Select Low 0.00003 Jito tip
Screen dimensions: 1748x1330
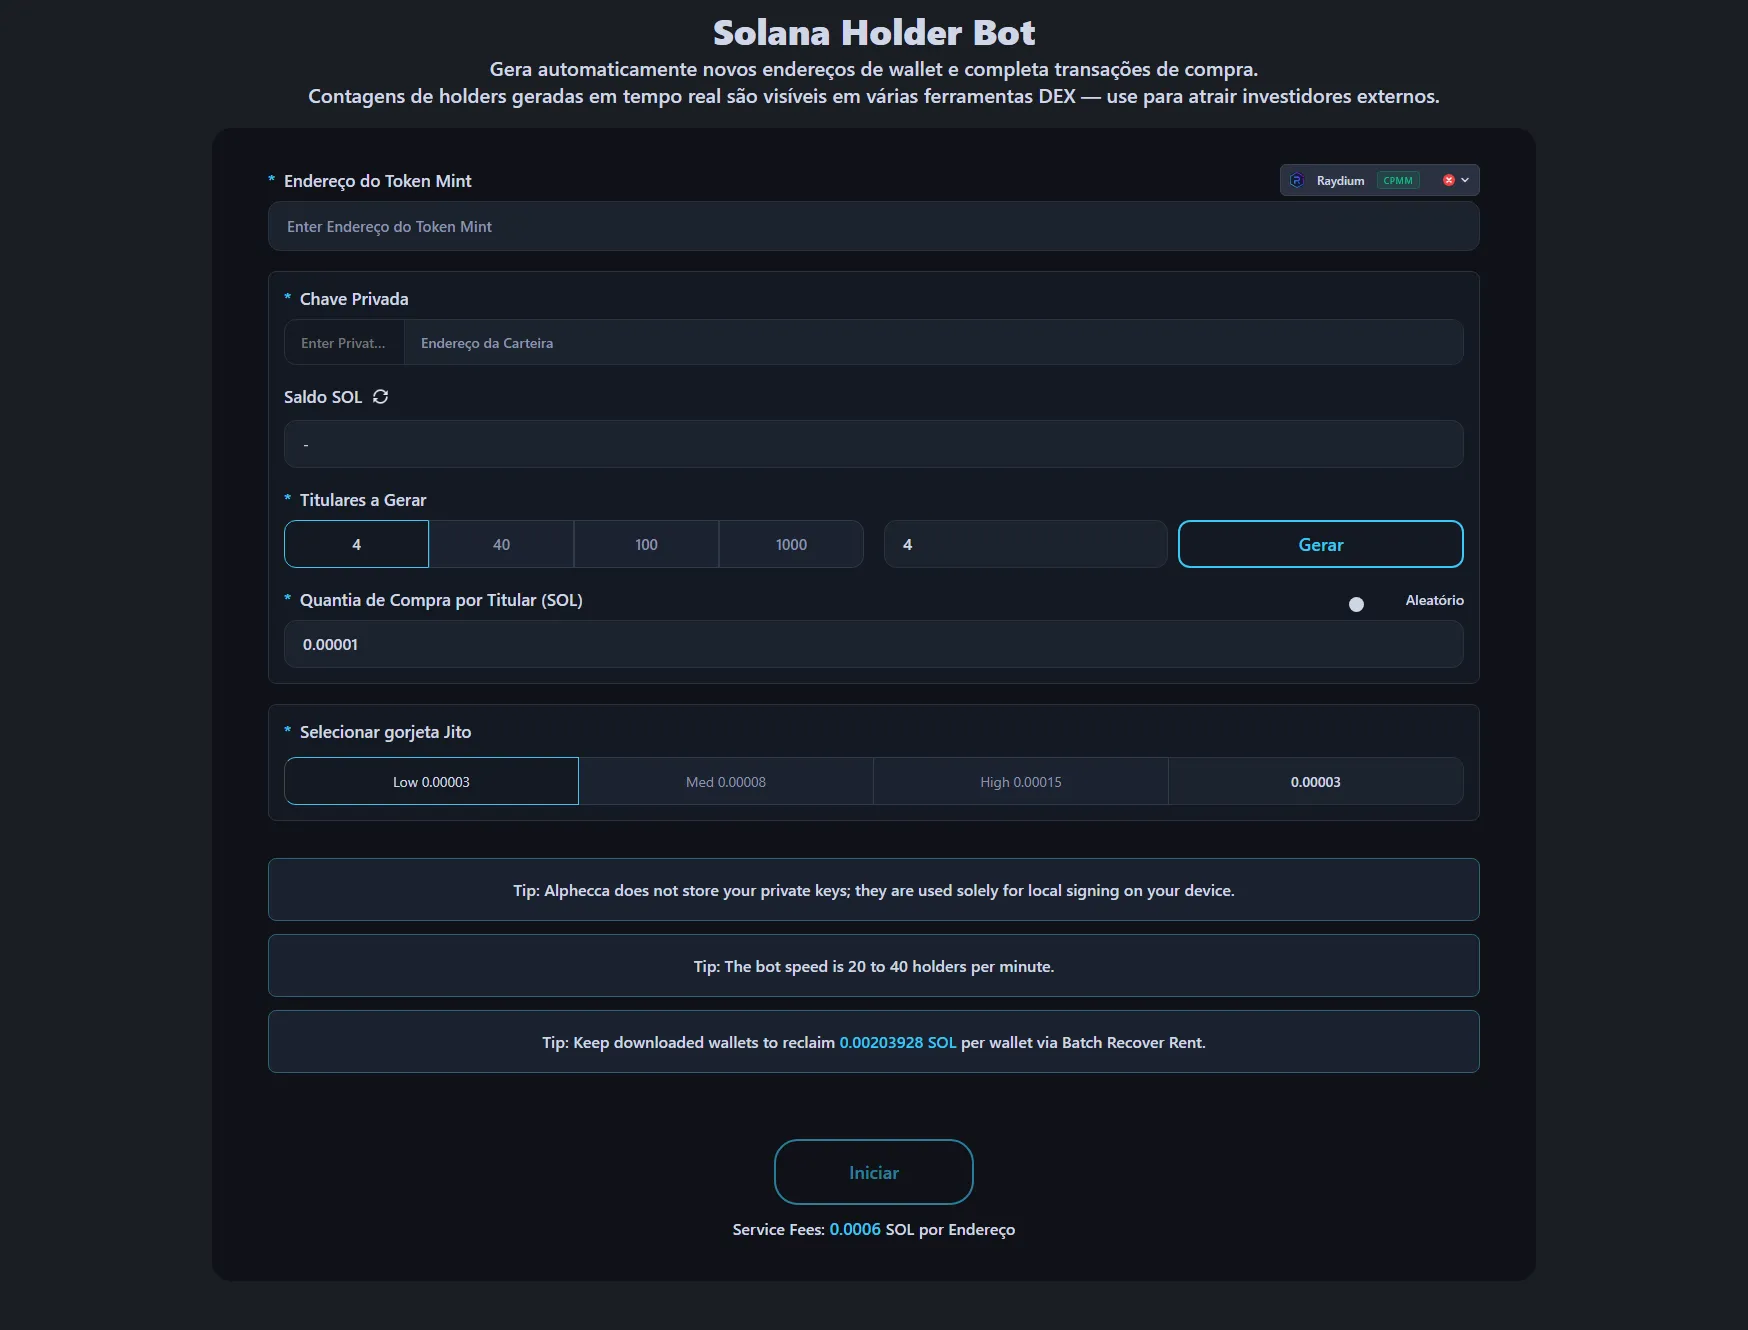pos(431,781)
